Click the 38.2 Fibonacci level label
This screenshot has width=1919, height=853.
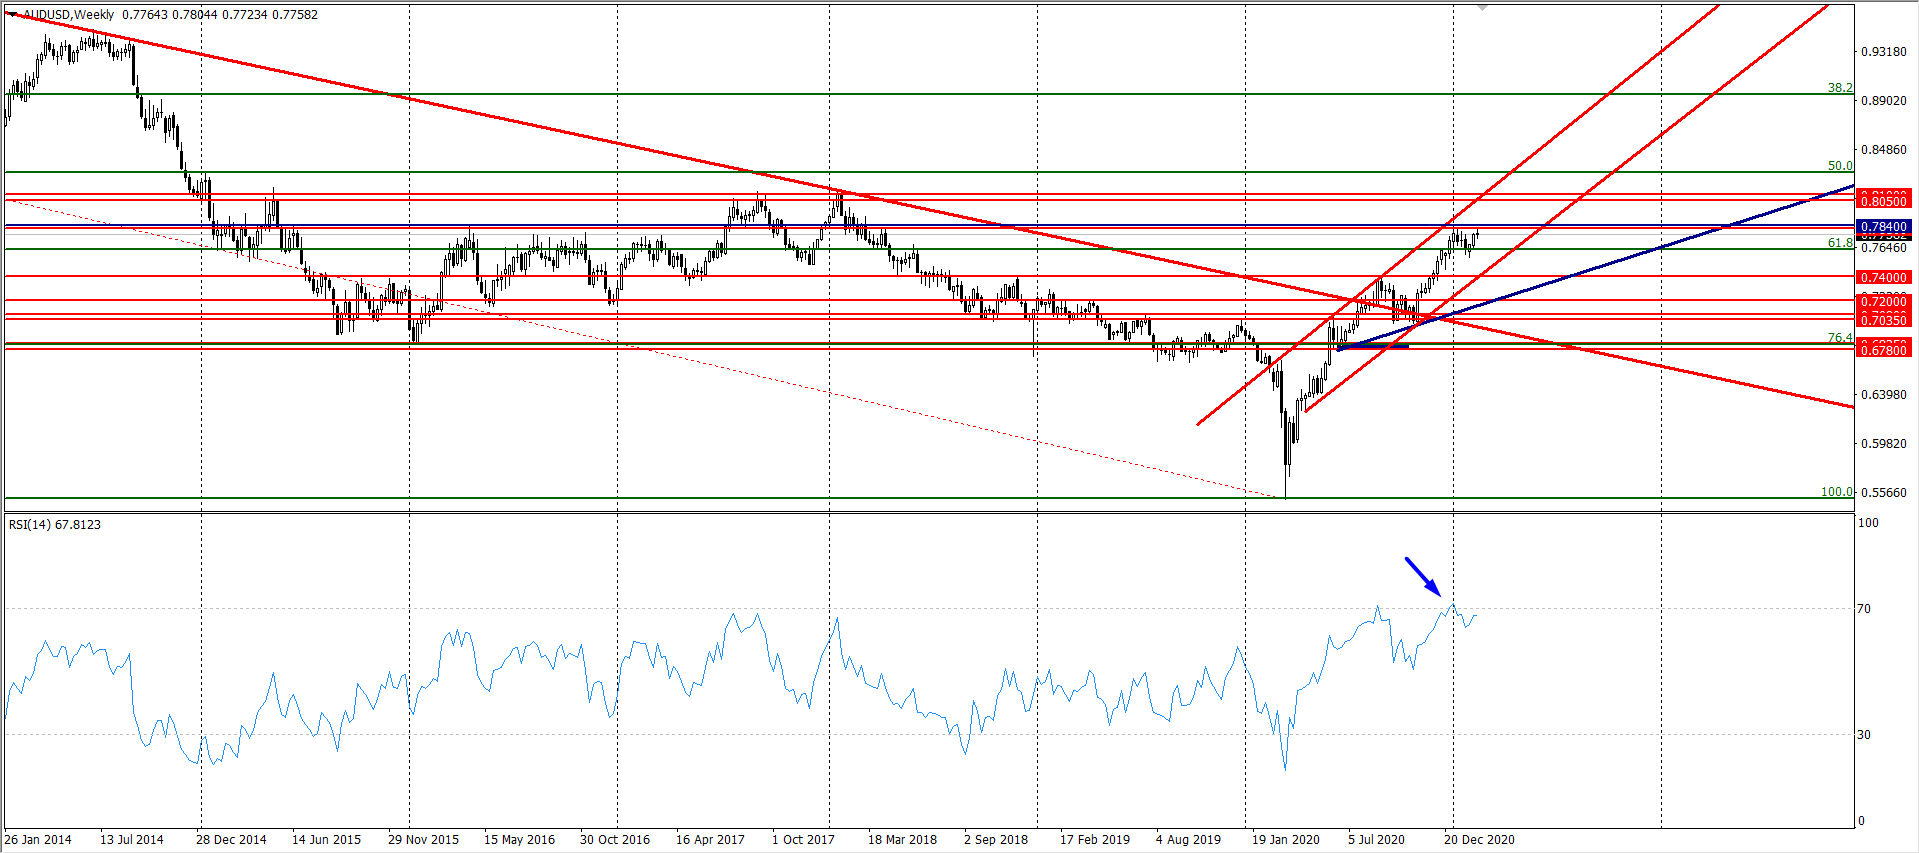click(1839, 88)
